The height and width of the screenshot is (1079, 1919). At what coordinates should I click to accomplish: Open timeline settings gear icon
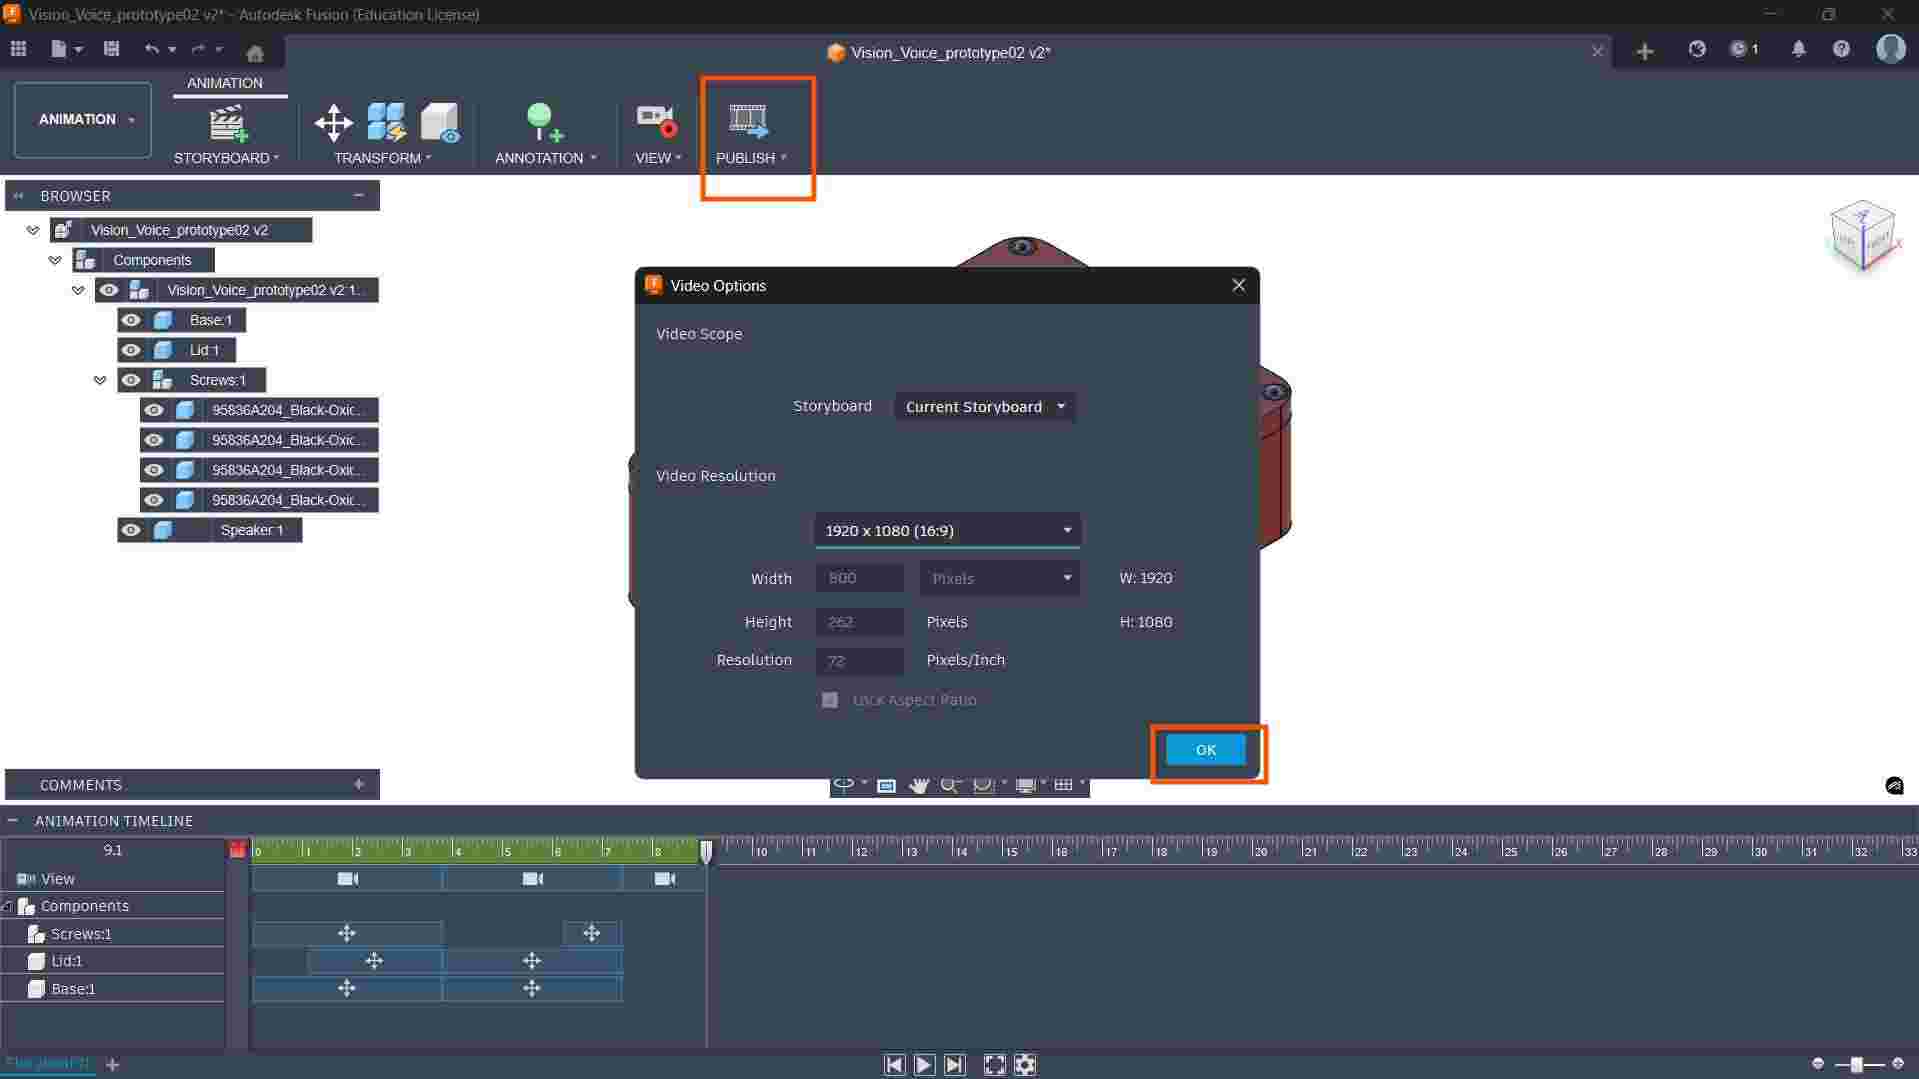pos(1025,1065)
